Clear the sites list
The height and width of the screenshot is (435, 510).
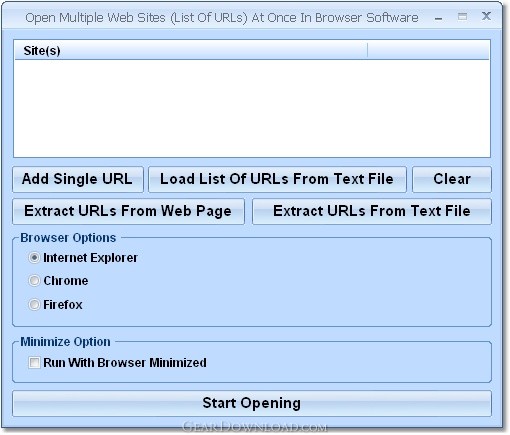[x=452, y=179]
